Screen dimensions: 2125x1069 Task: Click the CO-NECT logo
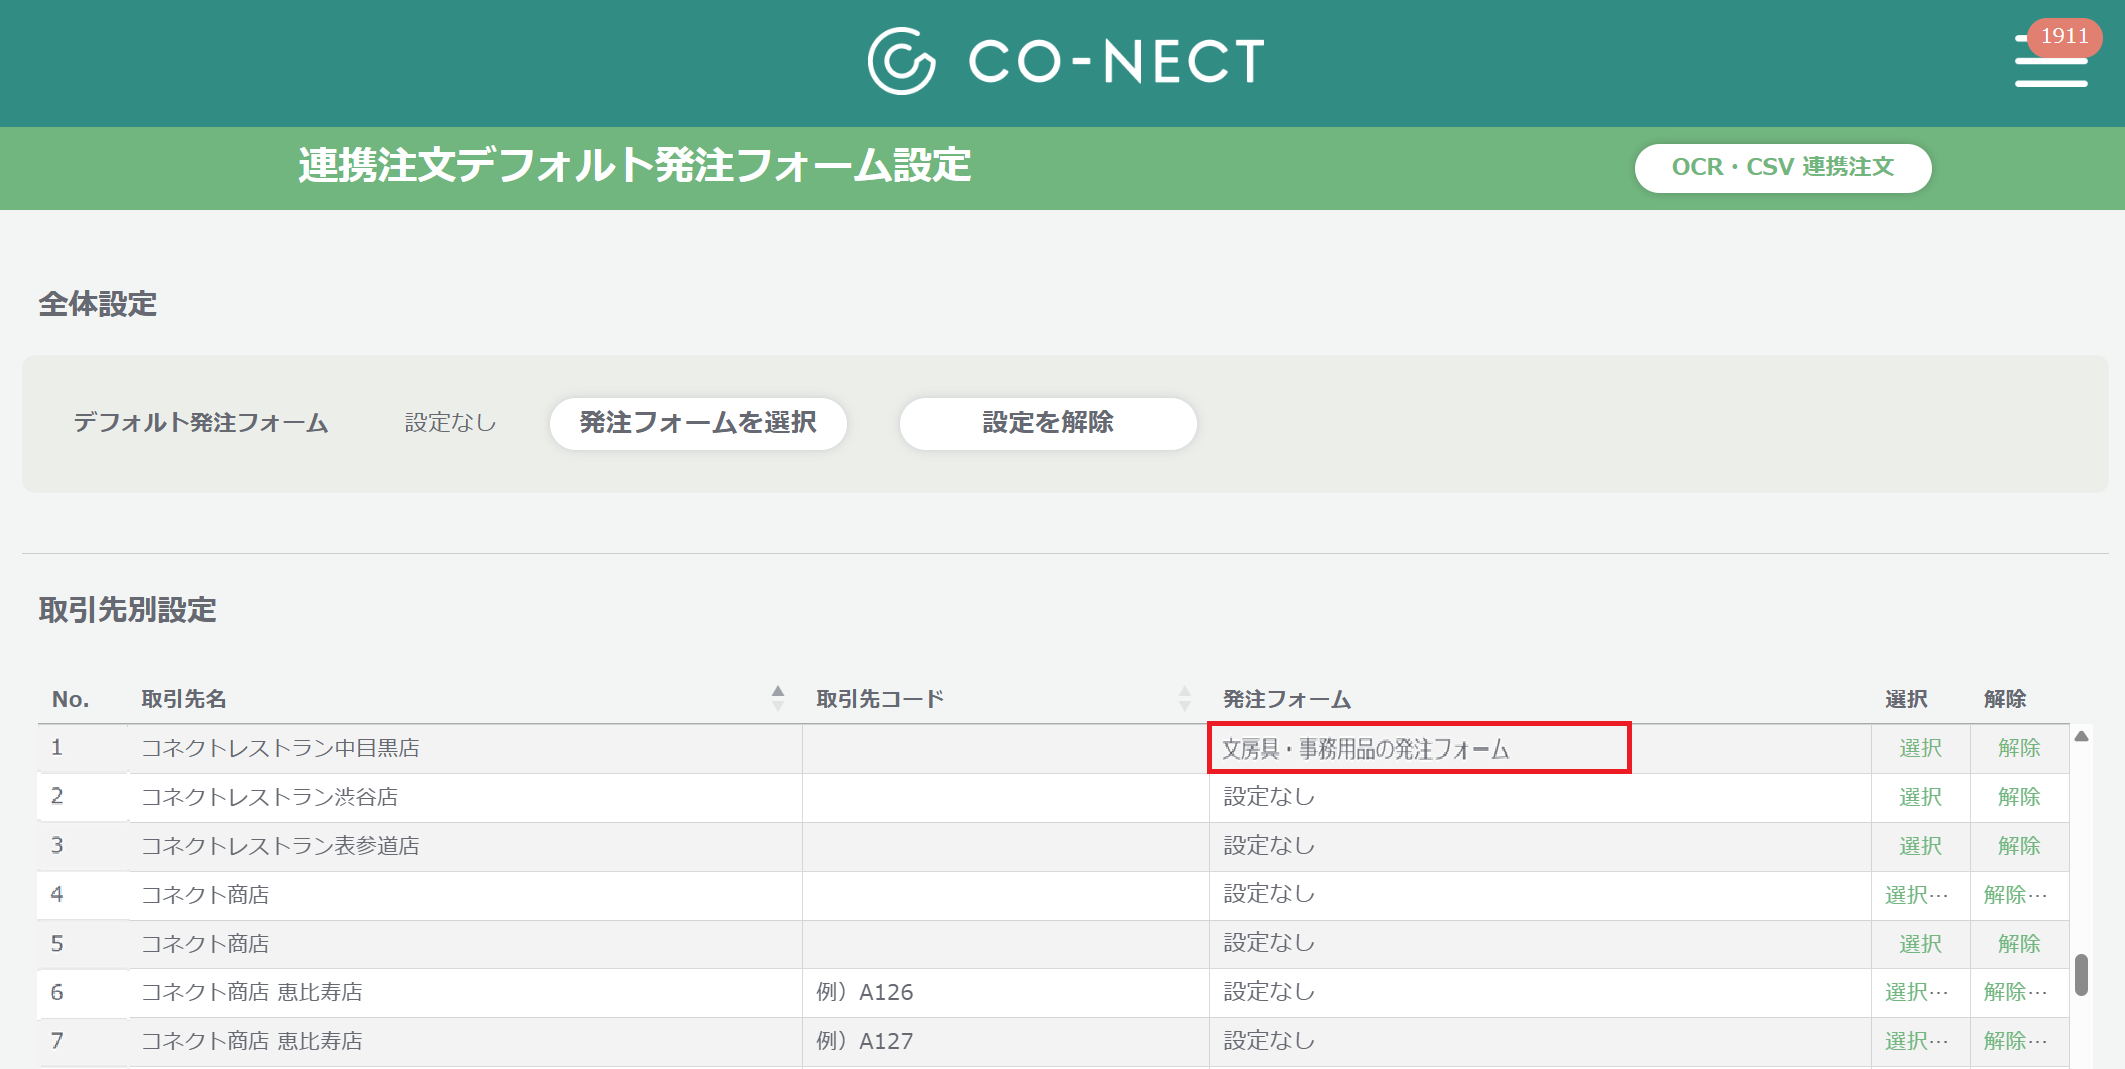[1066, 61]
